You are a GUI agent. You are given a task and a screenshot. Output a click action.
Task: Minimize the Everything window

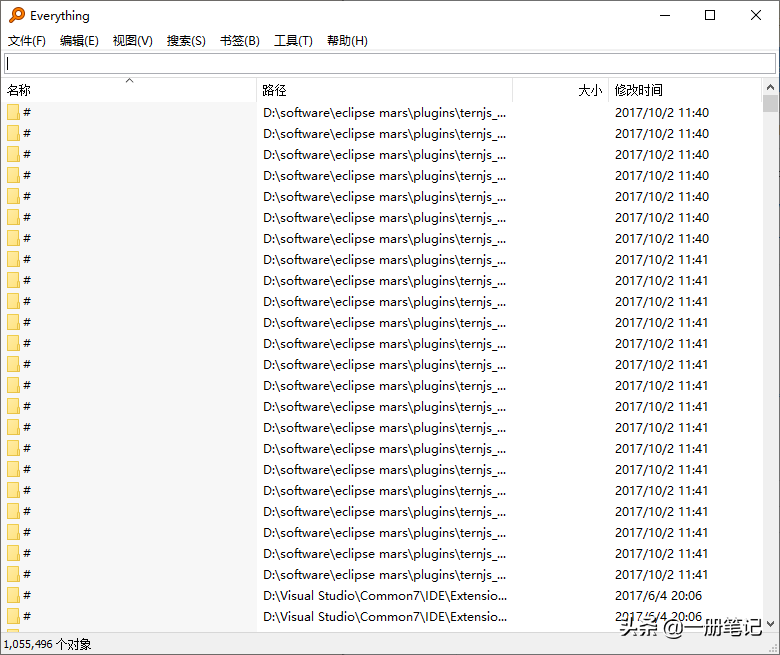665,15
